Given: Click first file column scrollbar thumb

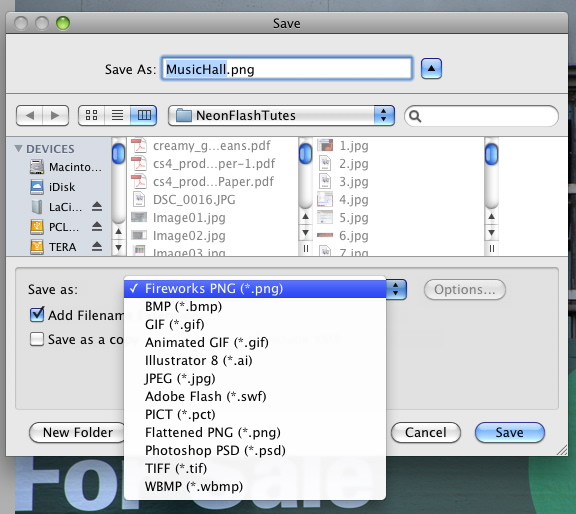Looking at the screenshot, I should pyautogui.click(x=305, y=154).
